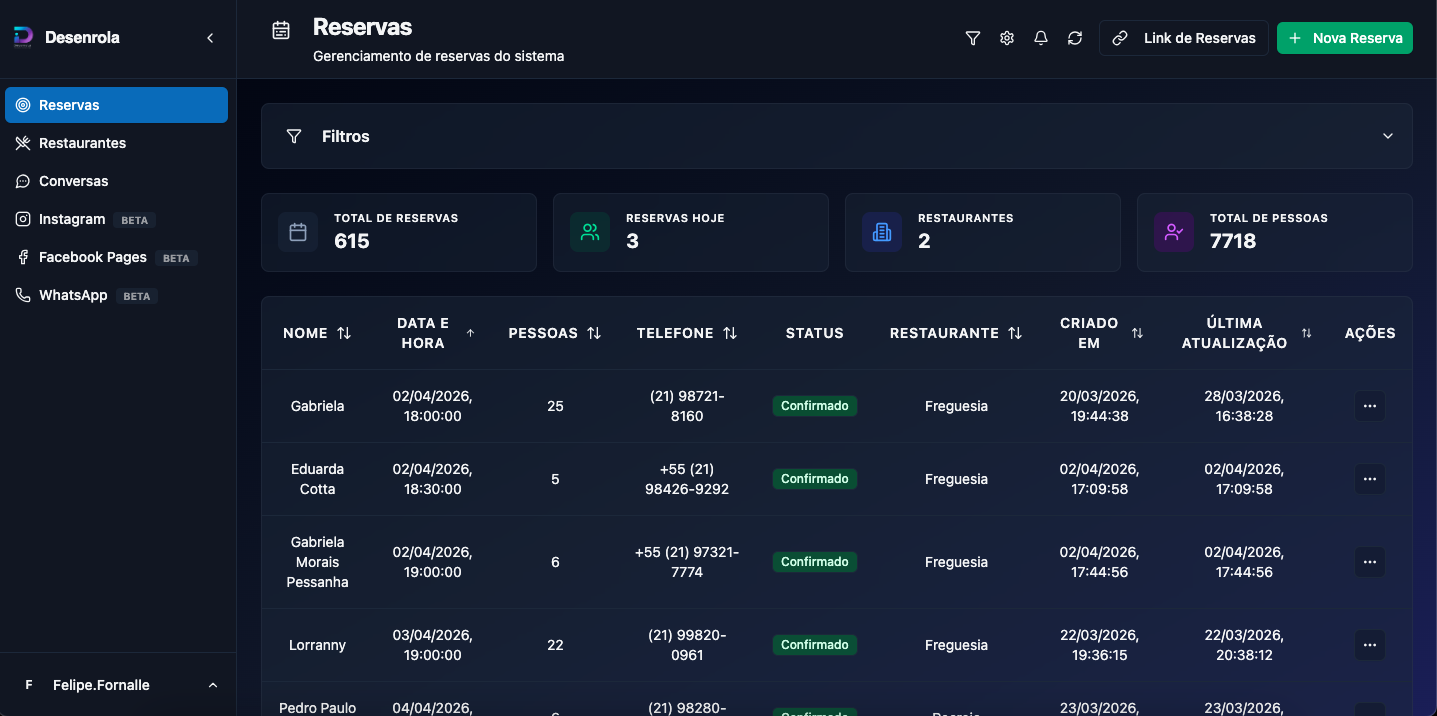The width and height of the screenshot is (1437, 716).
Task: Collapse the sidebar with the left chevron
Action: (210, 37)
